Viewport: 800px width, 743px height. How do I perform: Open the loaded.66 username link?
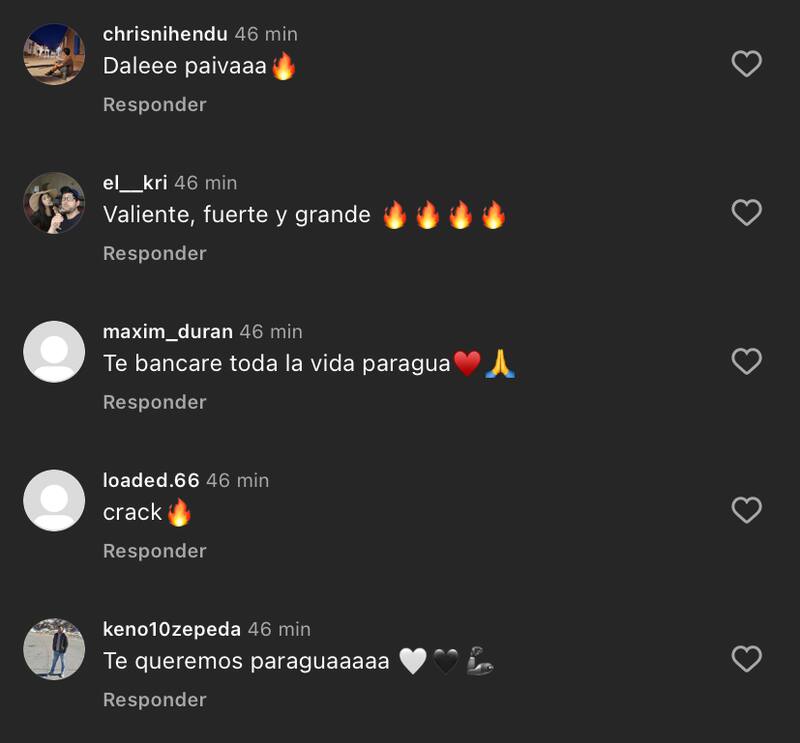[151, 480]
